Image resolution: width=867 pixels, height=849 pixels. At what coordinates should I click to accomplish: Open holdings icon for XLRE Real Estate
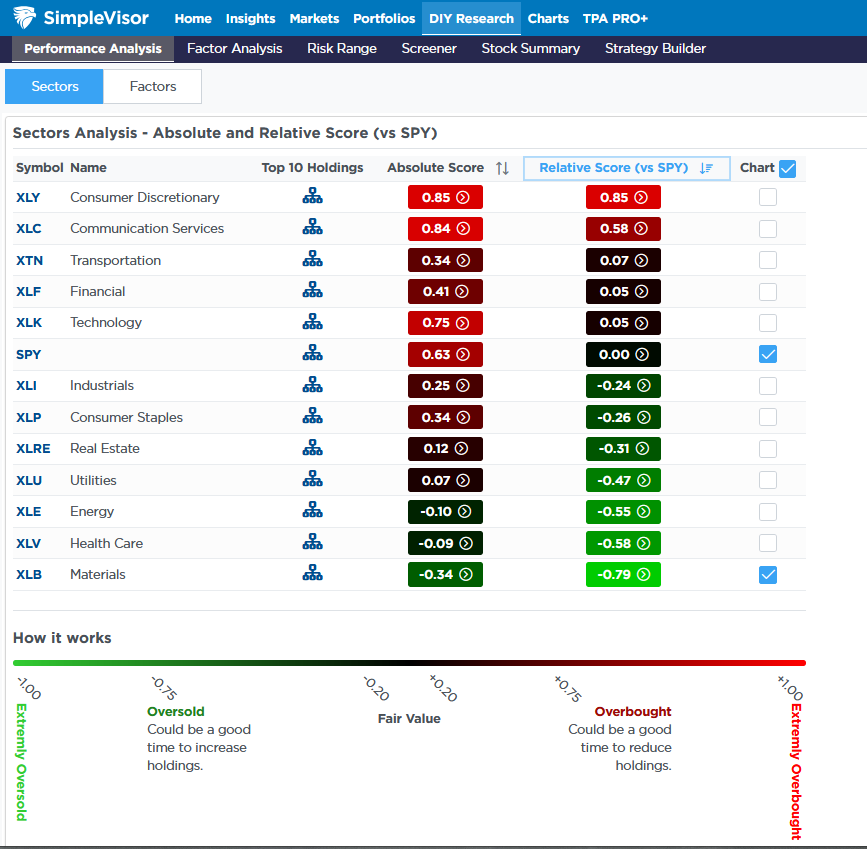[312, 448]
